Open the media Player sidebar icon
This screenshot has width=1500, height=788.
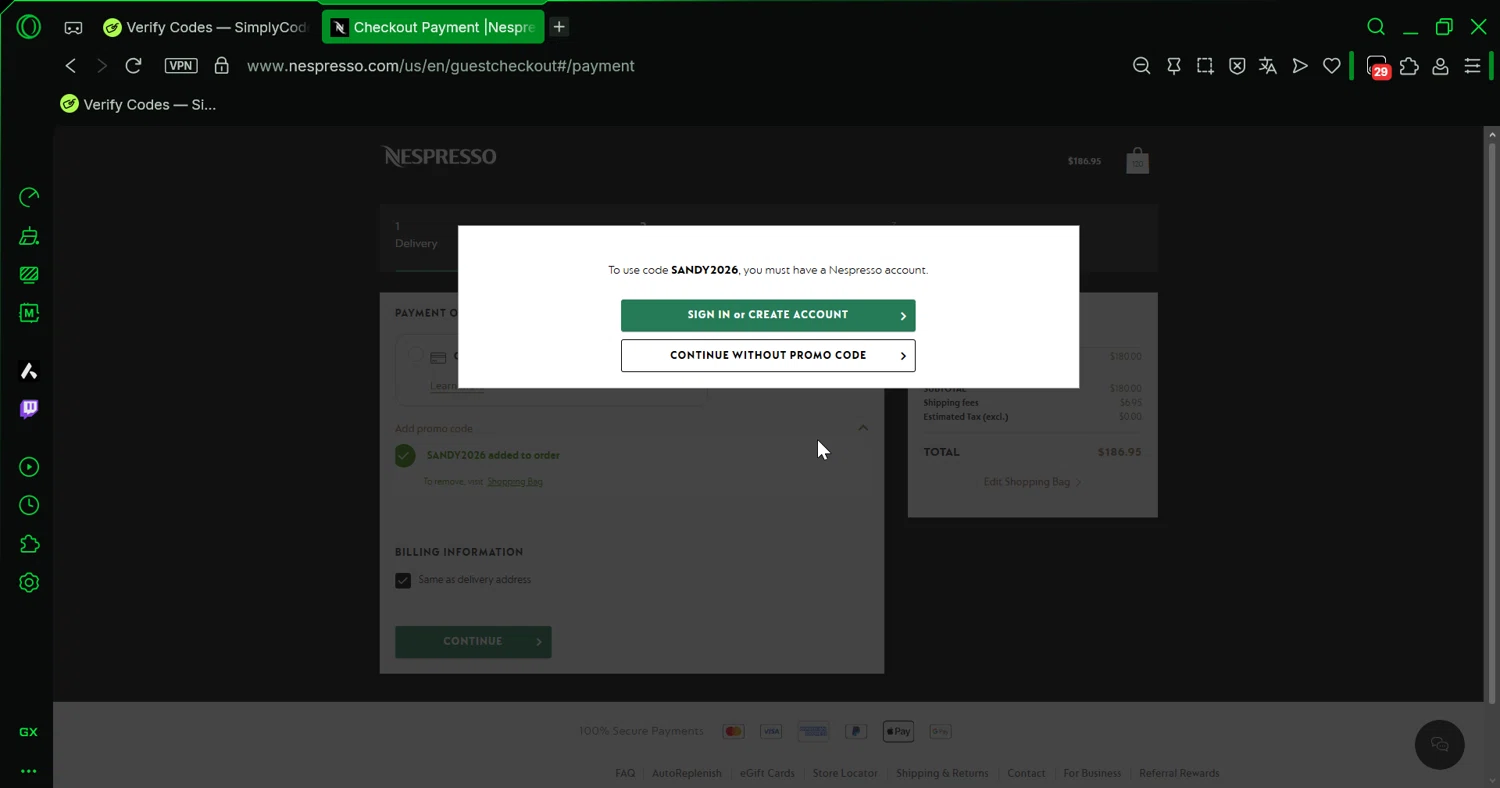[29, 467]
